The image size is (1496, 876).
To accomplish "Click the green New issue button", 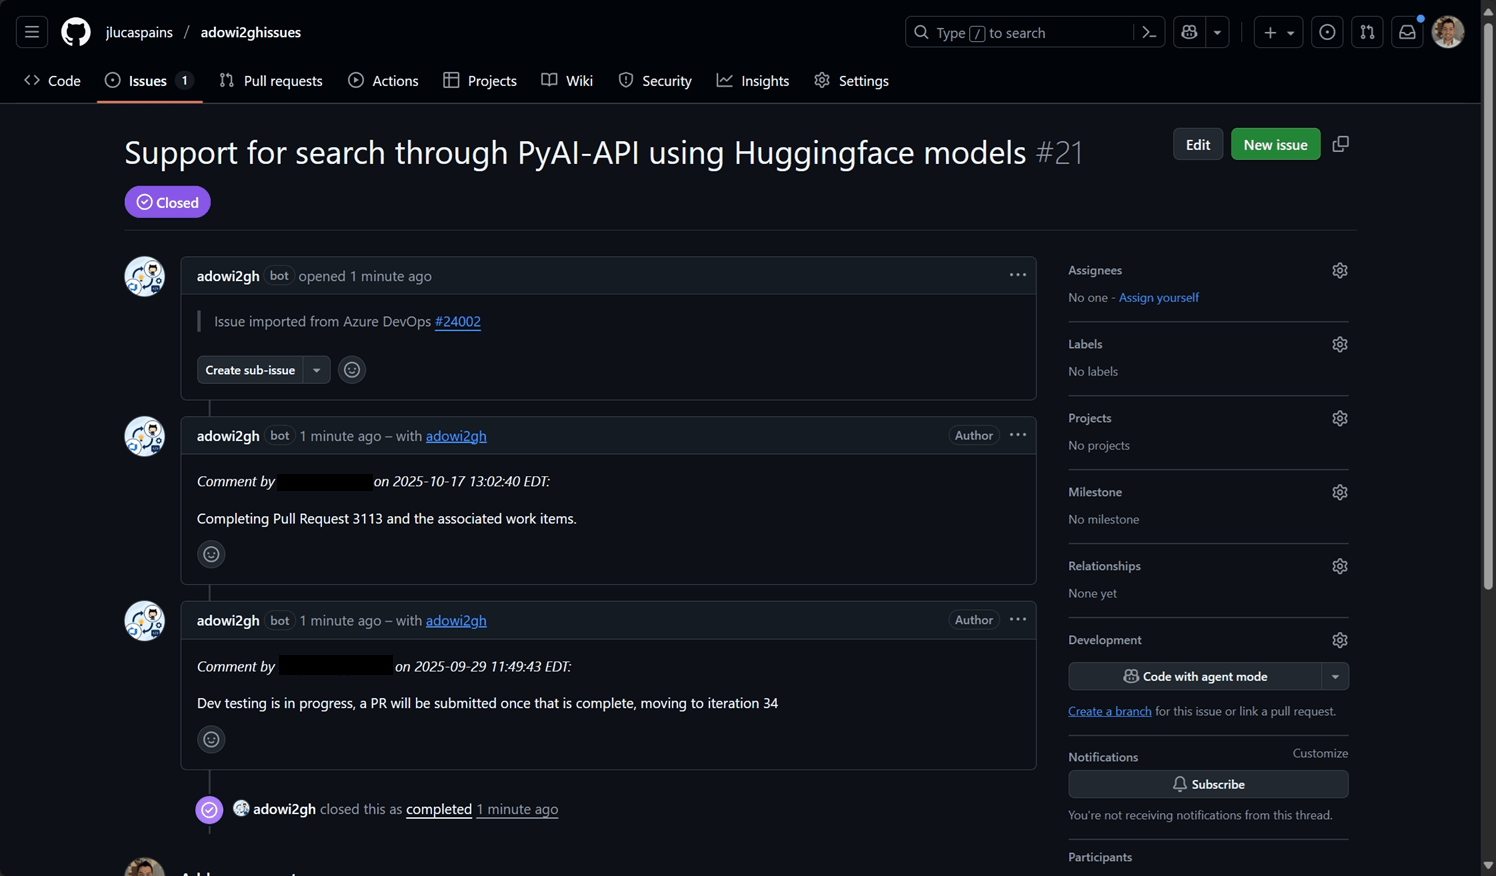I will [x=1275, y=144].
